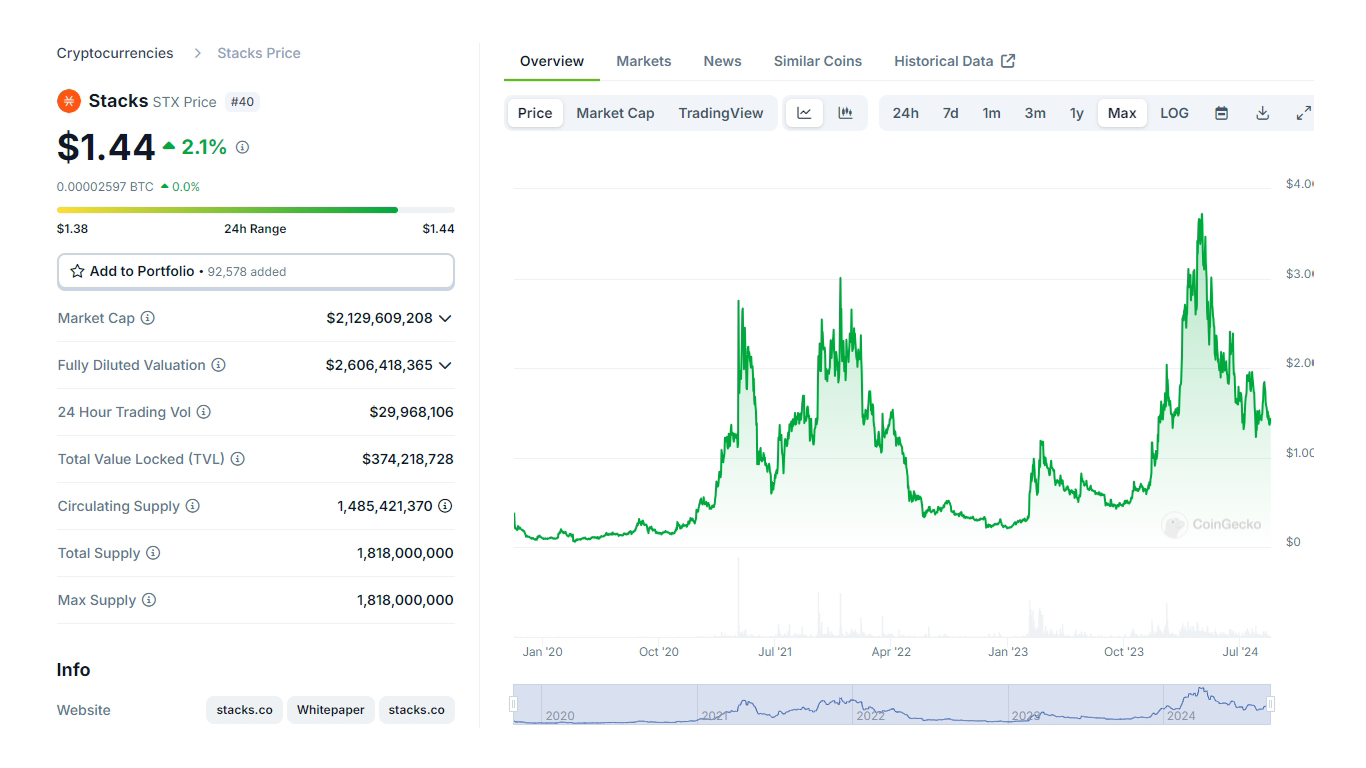Click the $374,218,728 TVL value
Screen dimensions: 1366x768
[408, 459]
